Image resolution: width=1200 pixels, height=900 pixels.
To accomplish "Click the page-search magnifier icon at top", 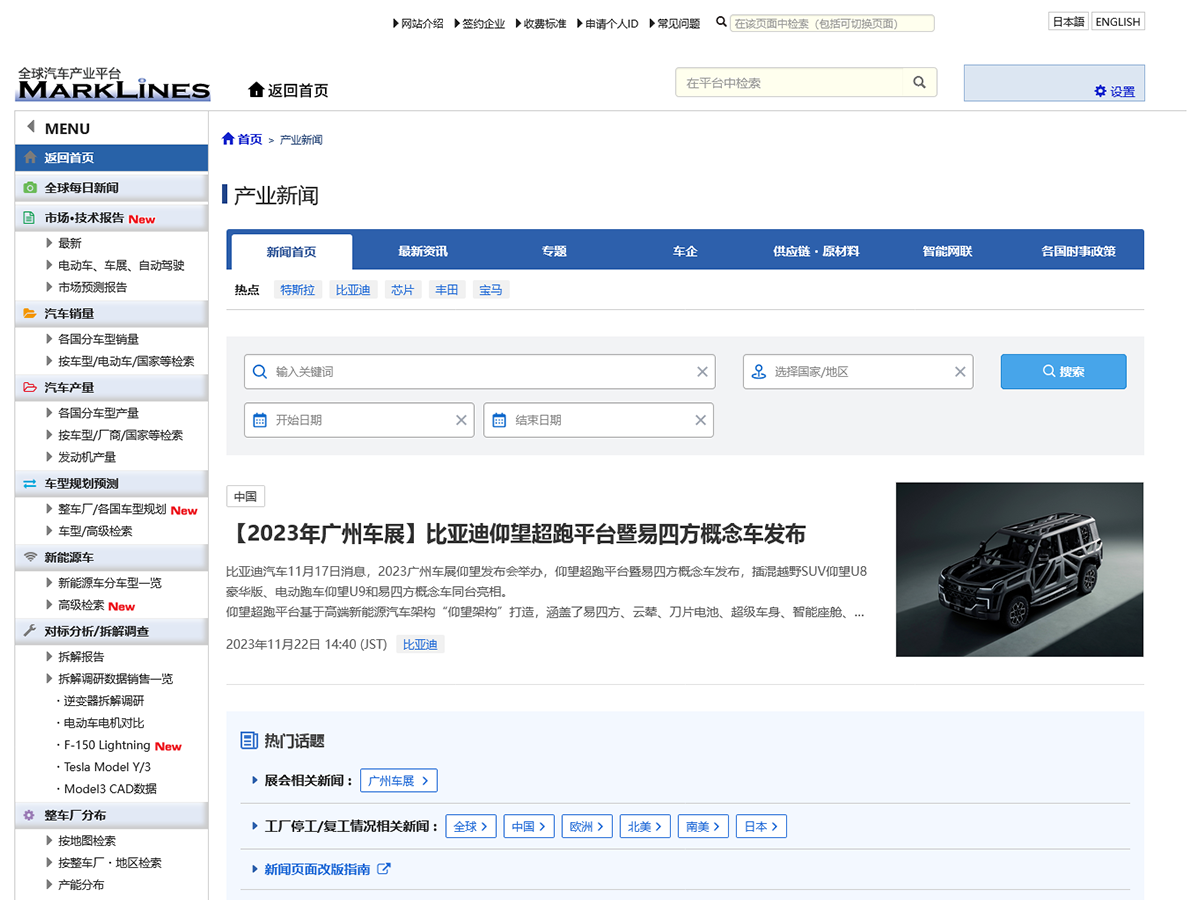I will (x=721, y=22).
